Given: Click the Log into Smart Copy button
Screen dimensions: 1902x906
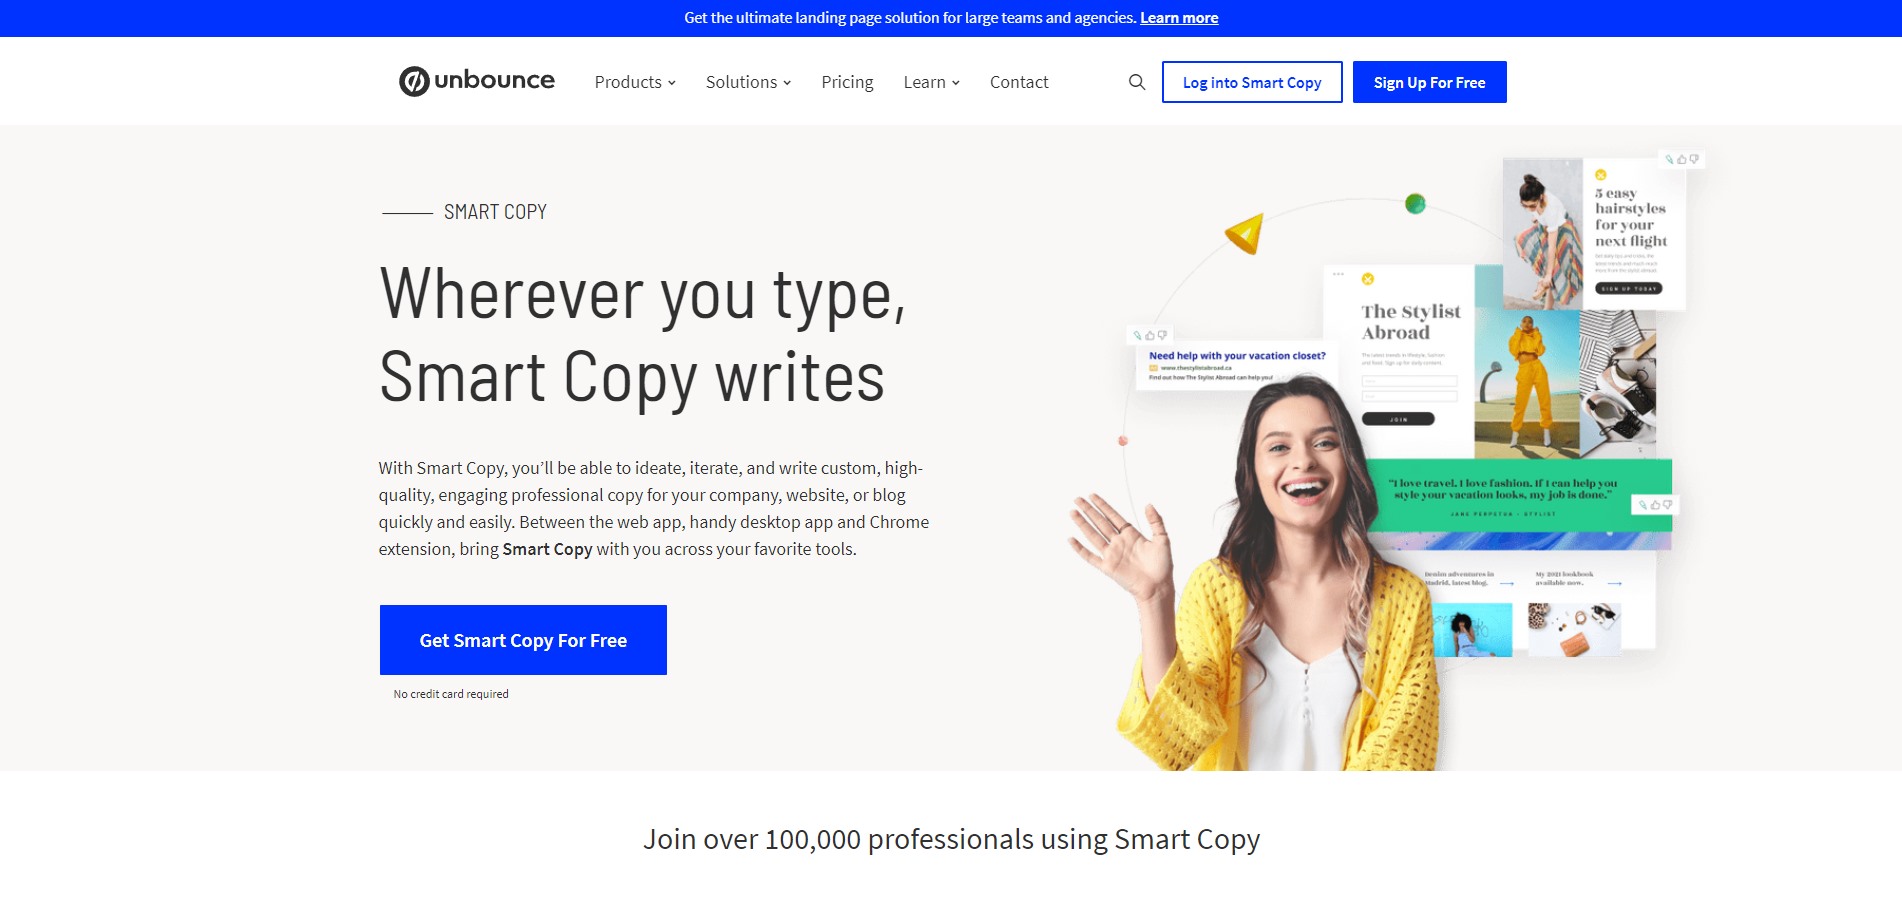Looking at the screenshot, I should [x=1252, y=82].
